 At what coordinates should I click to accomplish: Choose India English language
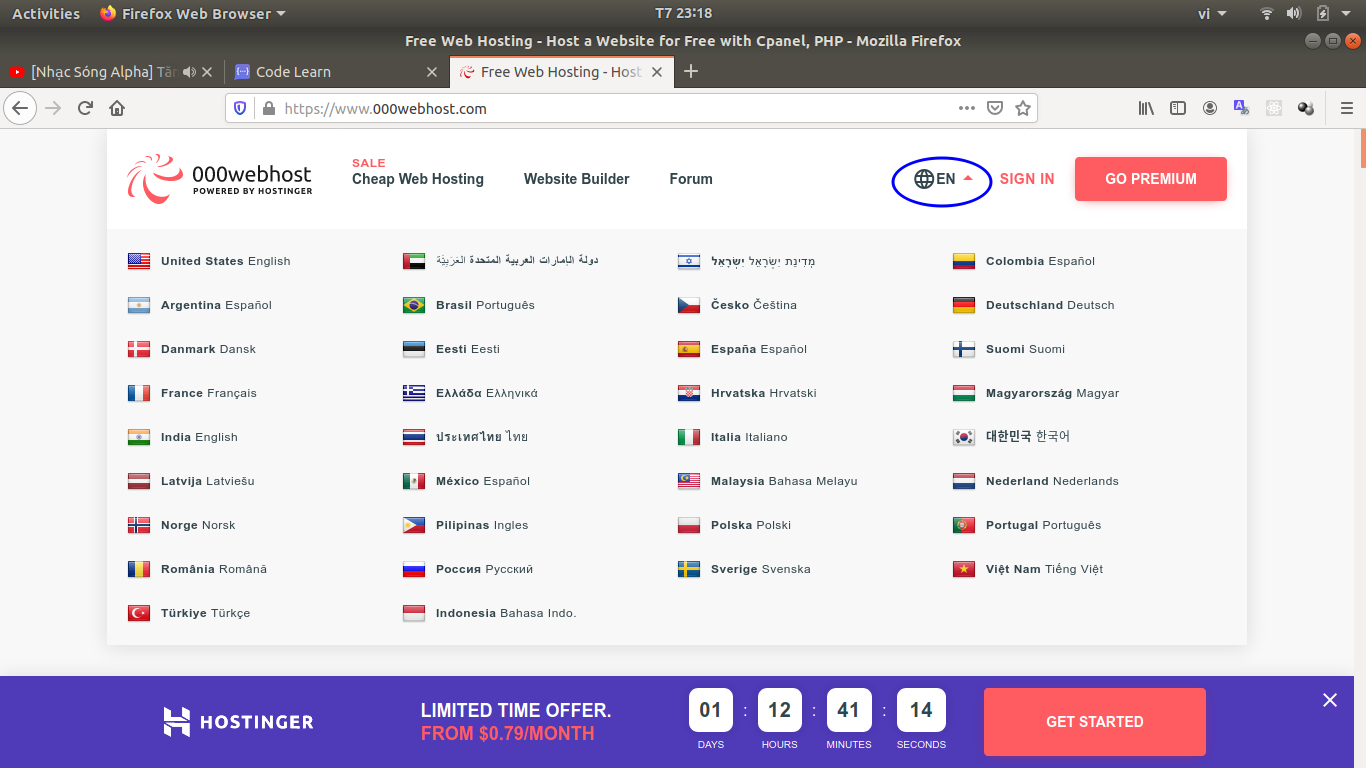[183, 437]
